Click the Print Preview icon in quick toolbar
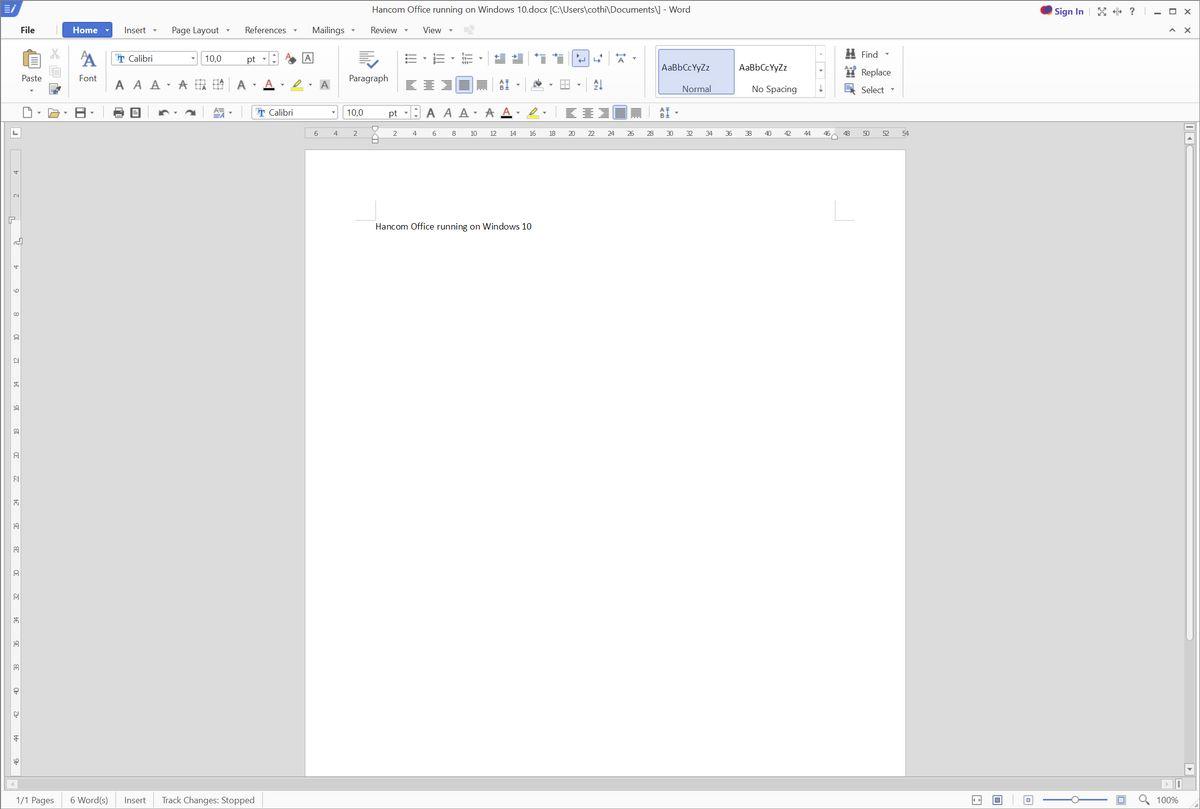Image resolution: width=1200 pixels, height=809 pixels. pos(135,113)
